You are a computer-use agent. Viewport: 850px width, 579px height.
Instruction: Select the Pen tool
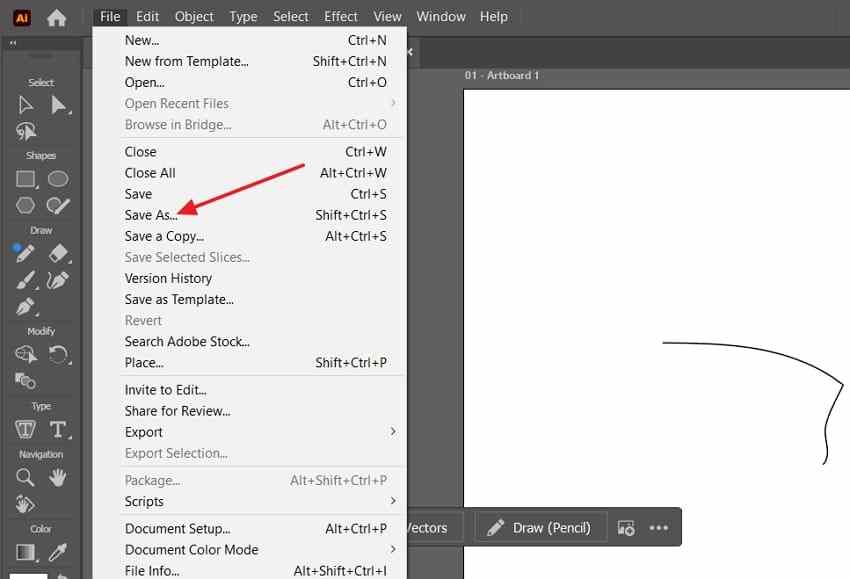(x=25, y=307)
